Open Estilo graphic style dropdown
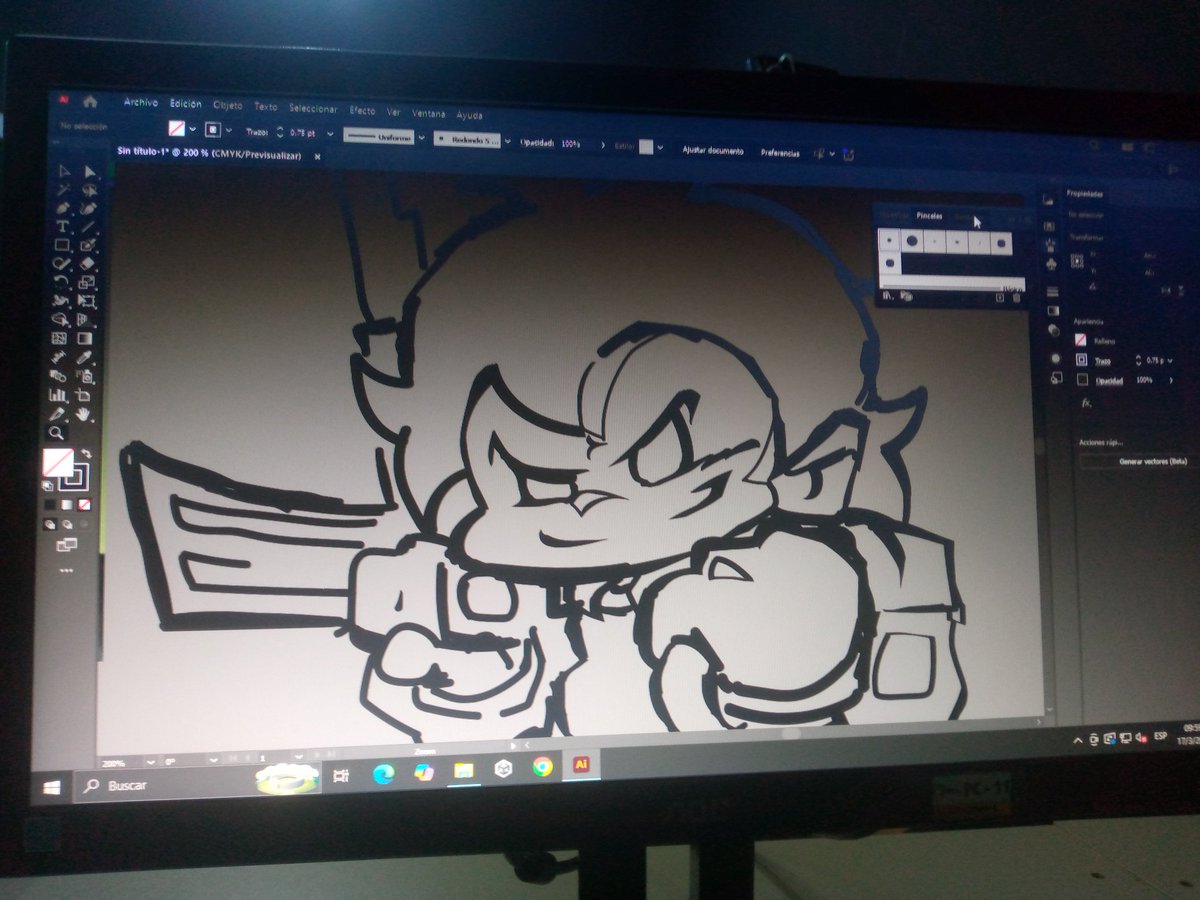 tap(662, 148)
